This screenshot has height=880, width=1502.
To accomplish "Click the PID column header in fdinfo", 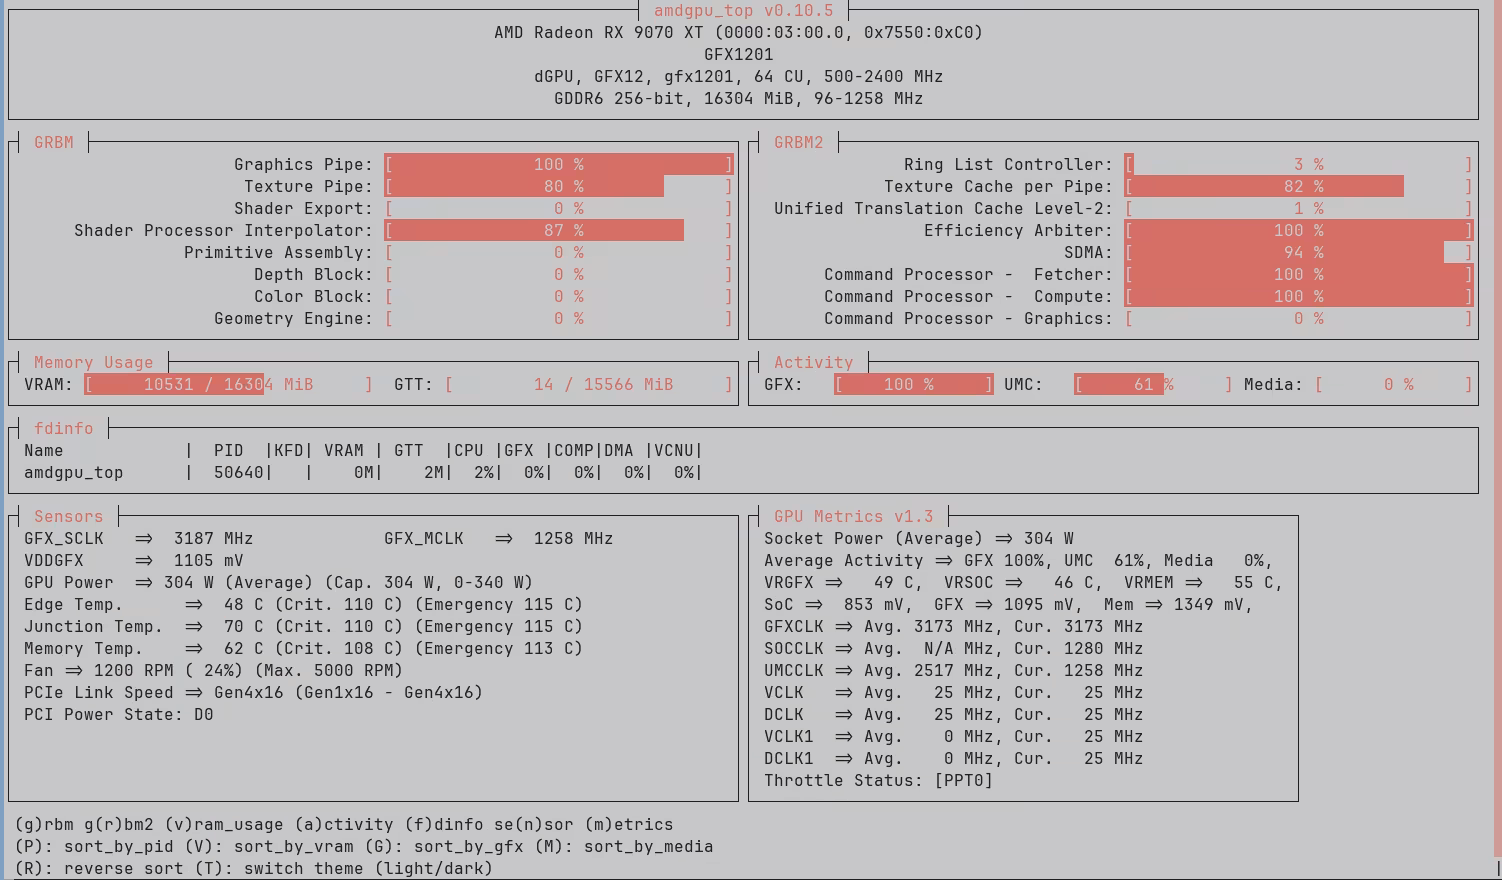I will [228, 451].
